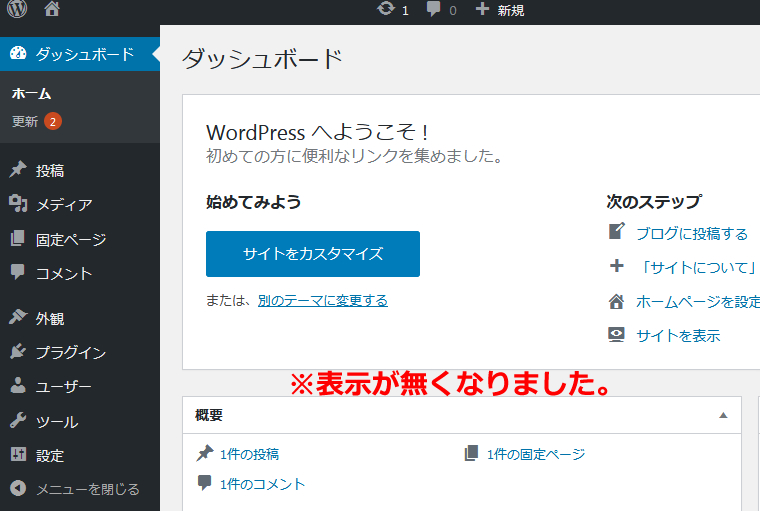Click ホームページを設定 link

tap(698, 302)
